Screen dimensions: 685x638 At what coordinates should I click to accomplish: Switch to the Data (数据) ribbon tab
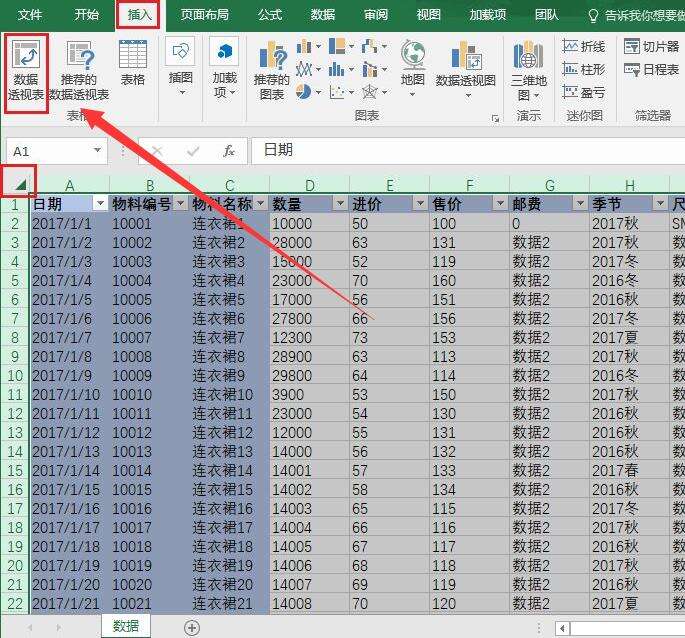323,15
